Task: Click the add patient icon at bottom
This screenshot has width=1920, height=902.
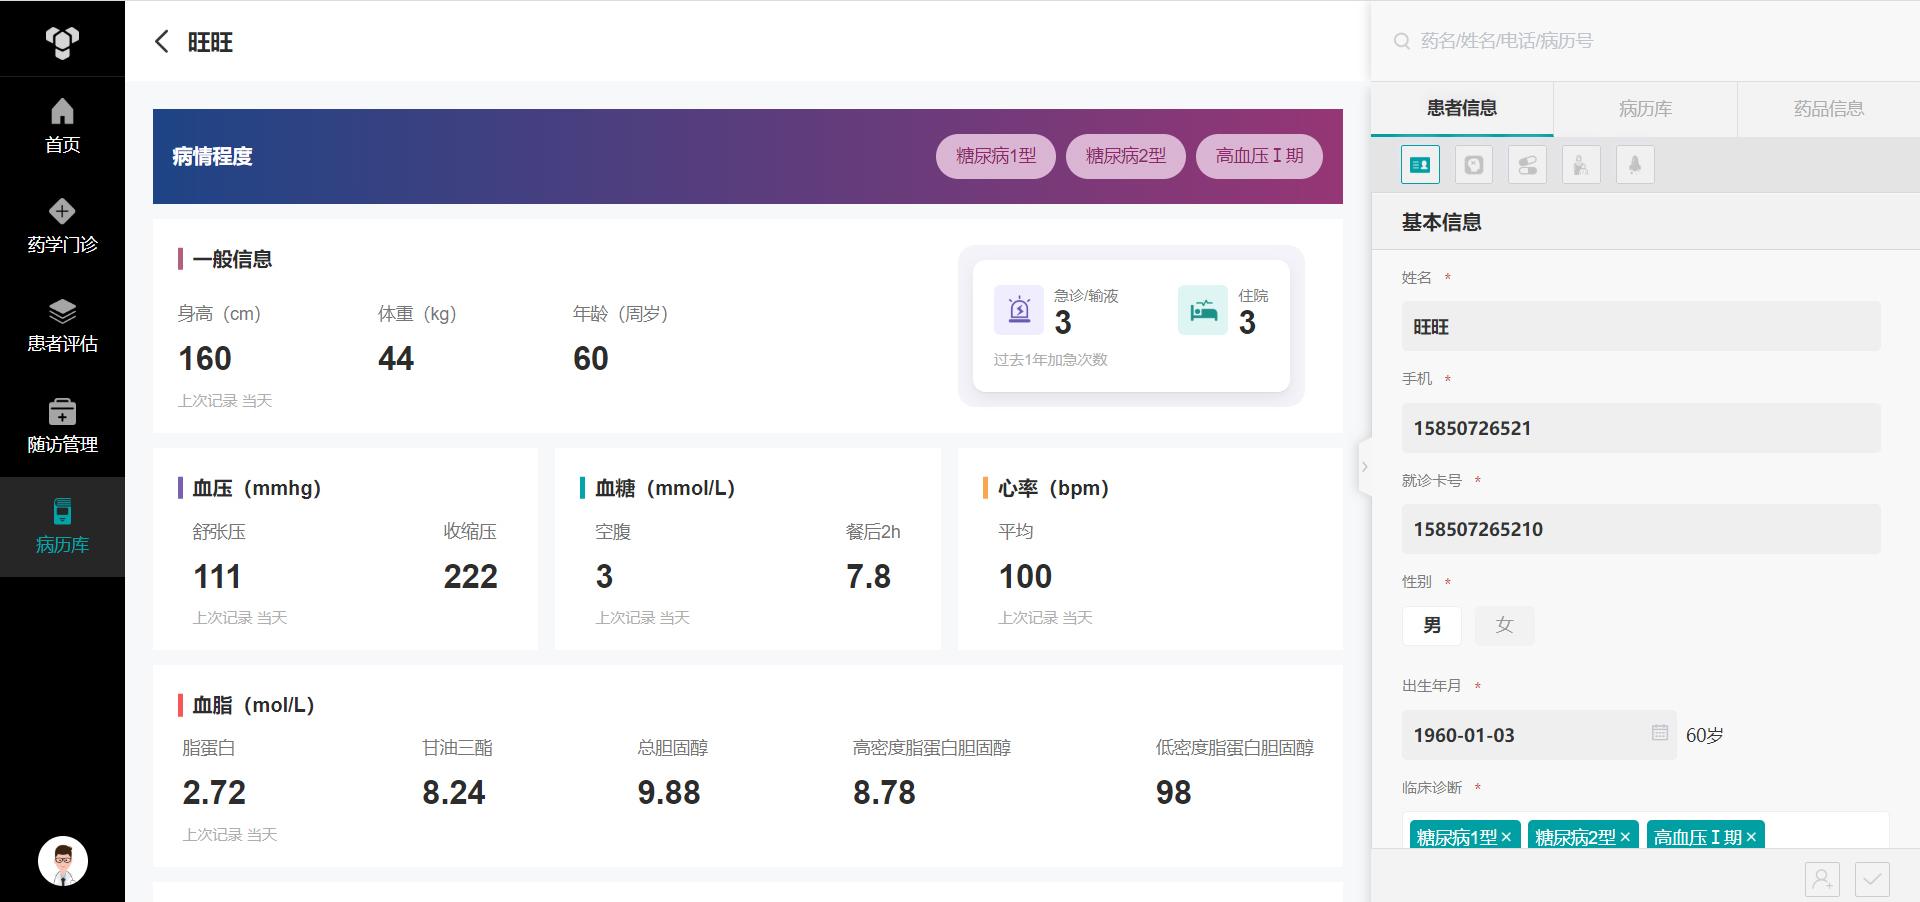Action: click(1822, 879)
